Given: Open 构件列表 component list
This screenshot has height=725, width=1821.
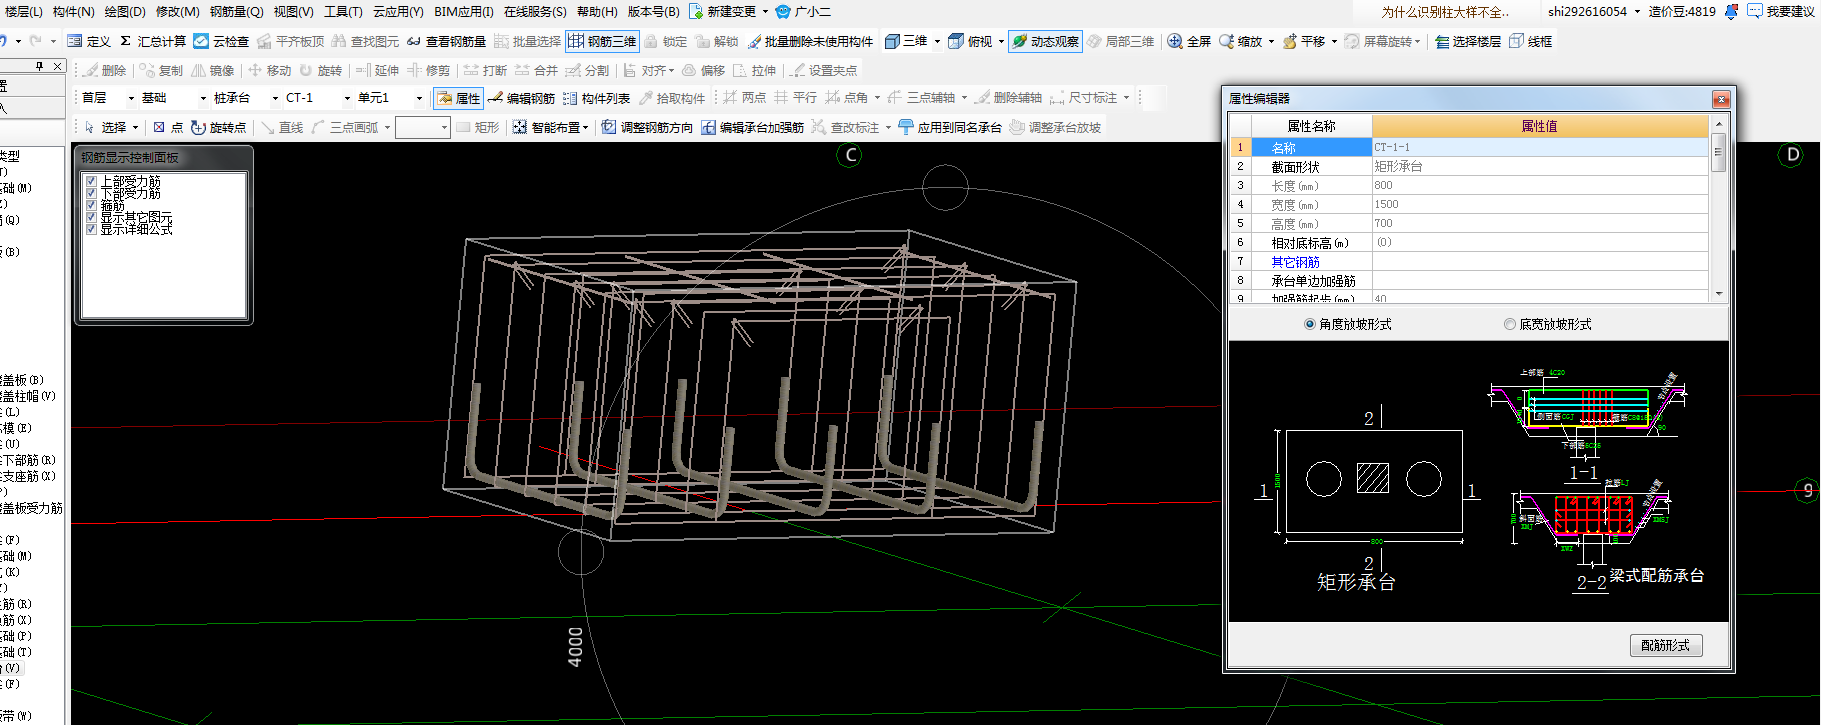Looking at the screenshot, I should 596,98.
